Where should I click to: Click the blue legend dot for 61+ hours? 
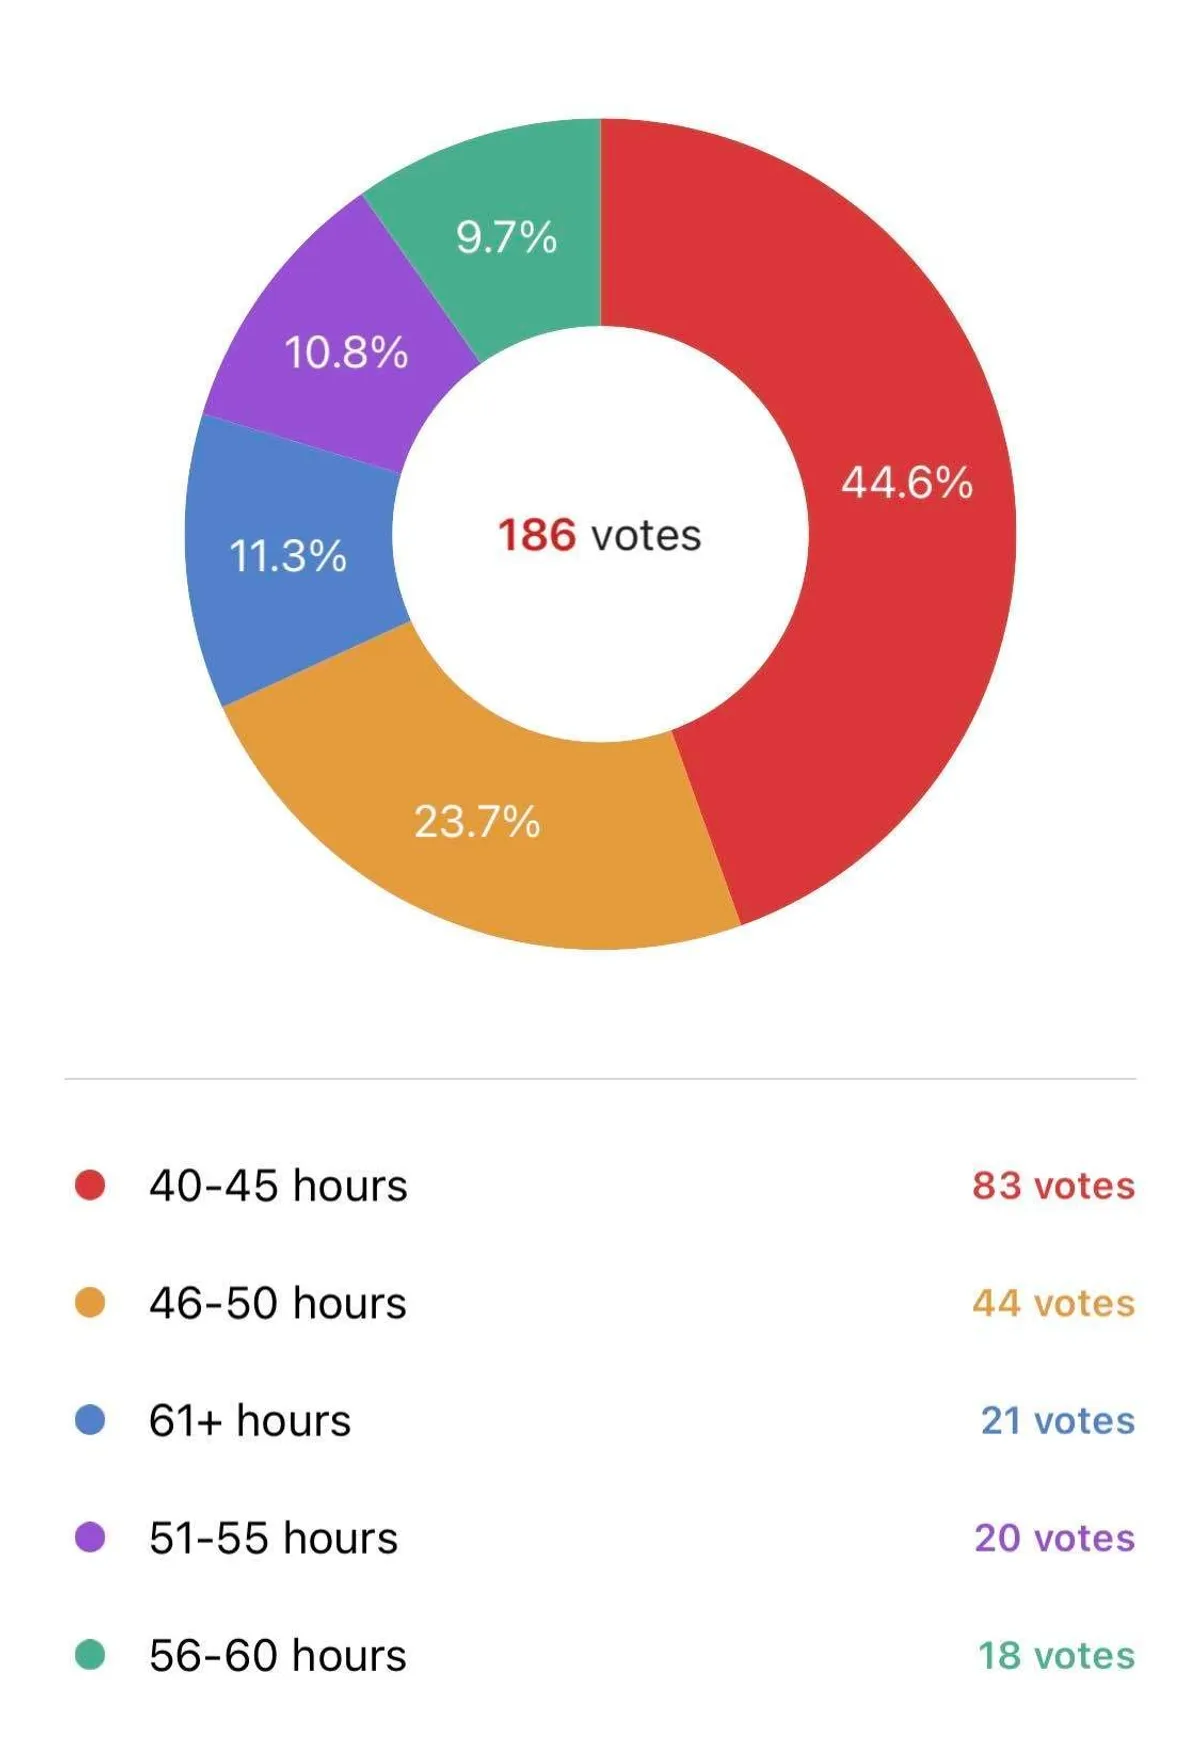click(90, 1420)
